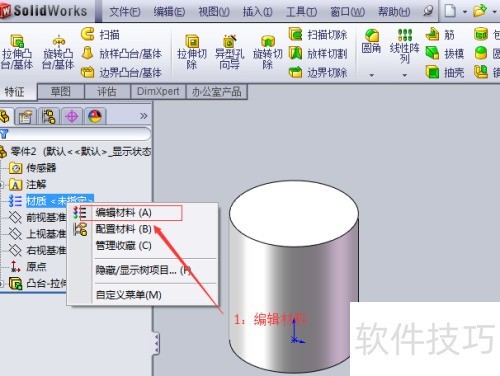Select the 旋转切除 revolved cut tool

click(x=267, y=52)
